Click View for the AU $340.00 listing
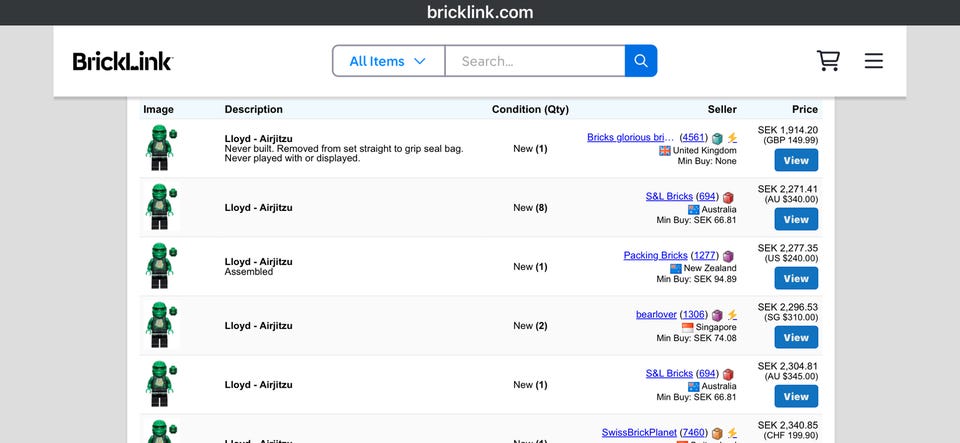 796,219
